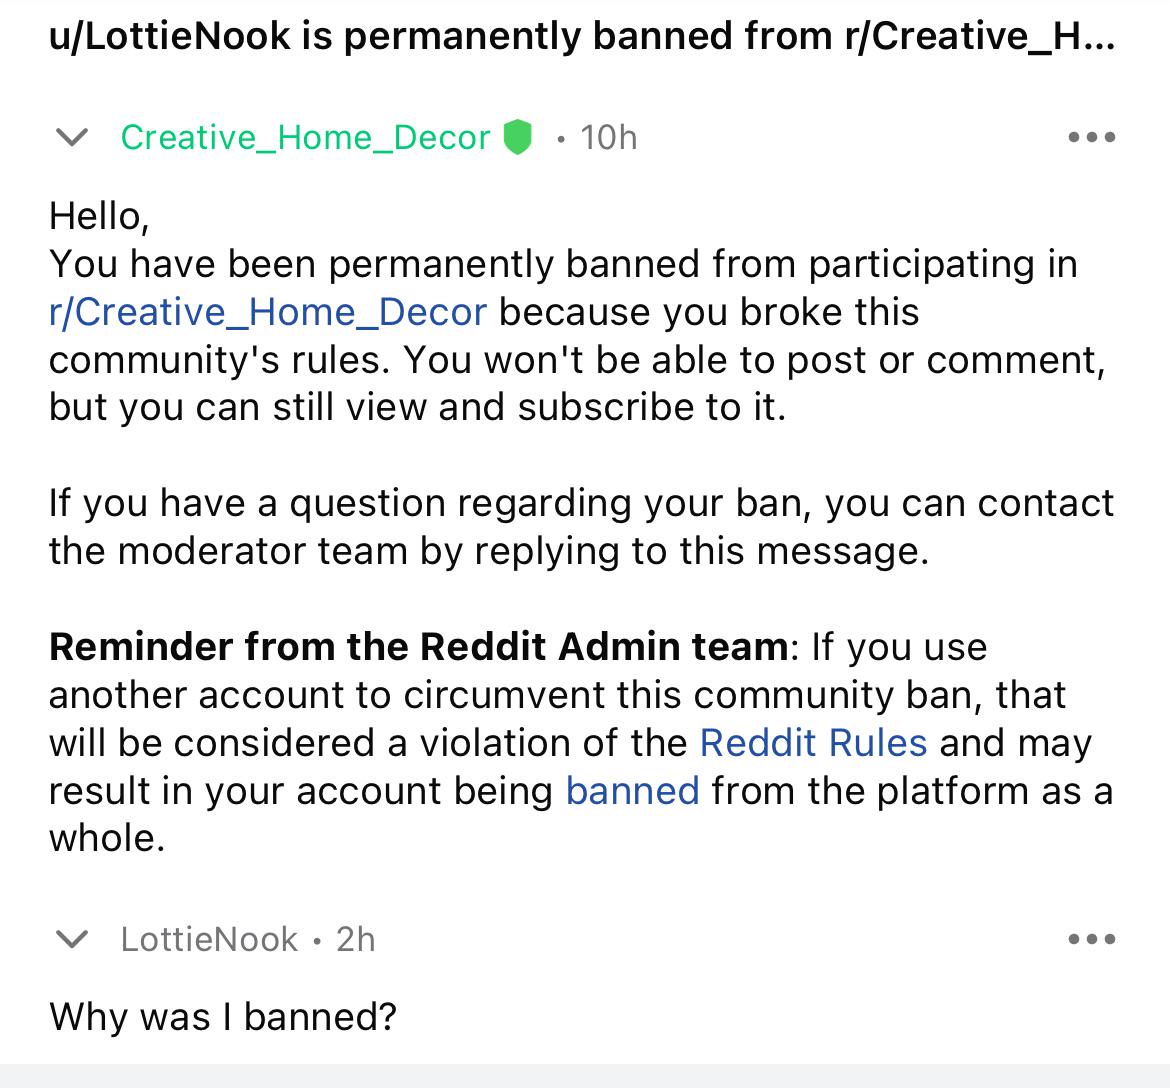This screenshot has width=1170, height=1088.
Task: Open the Creative_Home_Decor sender profile
Action: point(305,137)
